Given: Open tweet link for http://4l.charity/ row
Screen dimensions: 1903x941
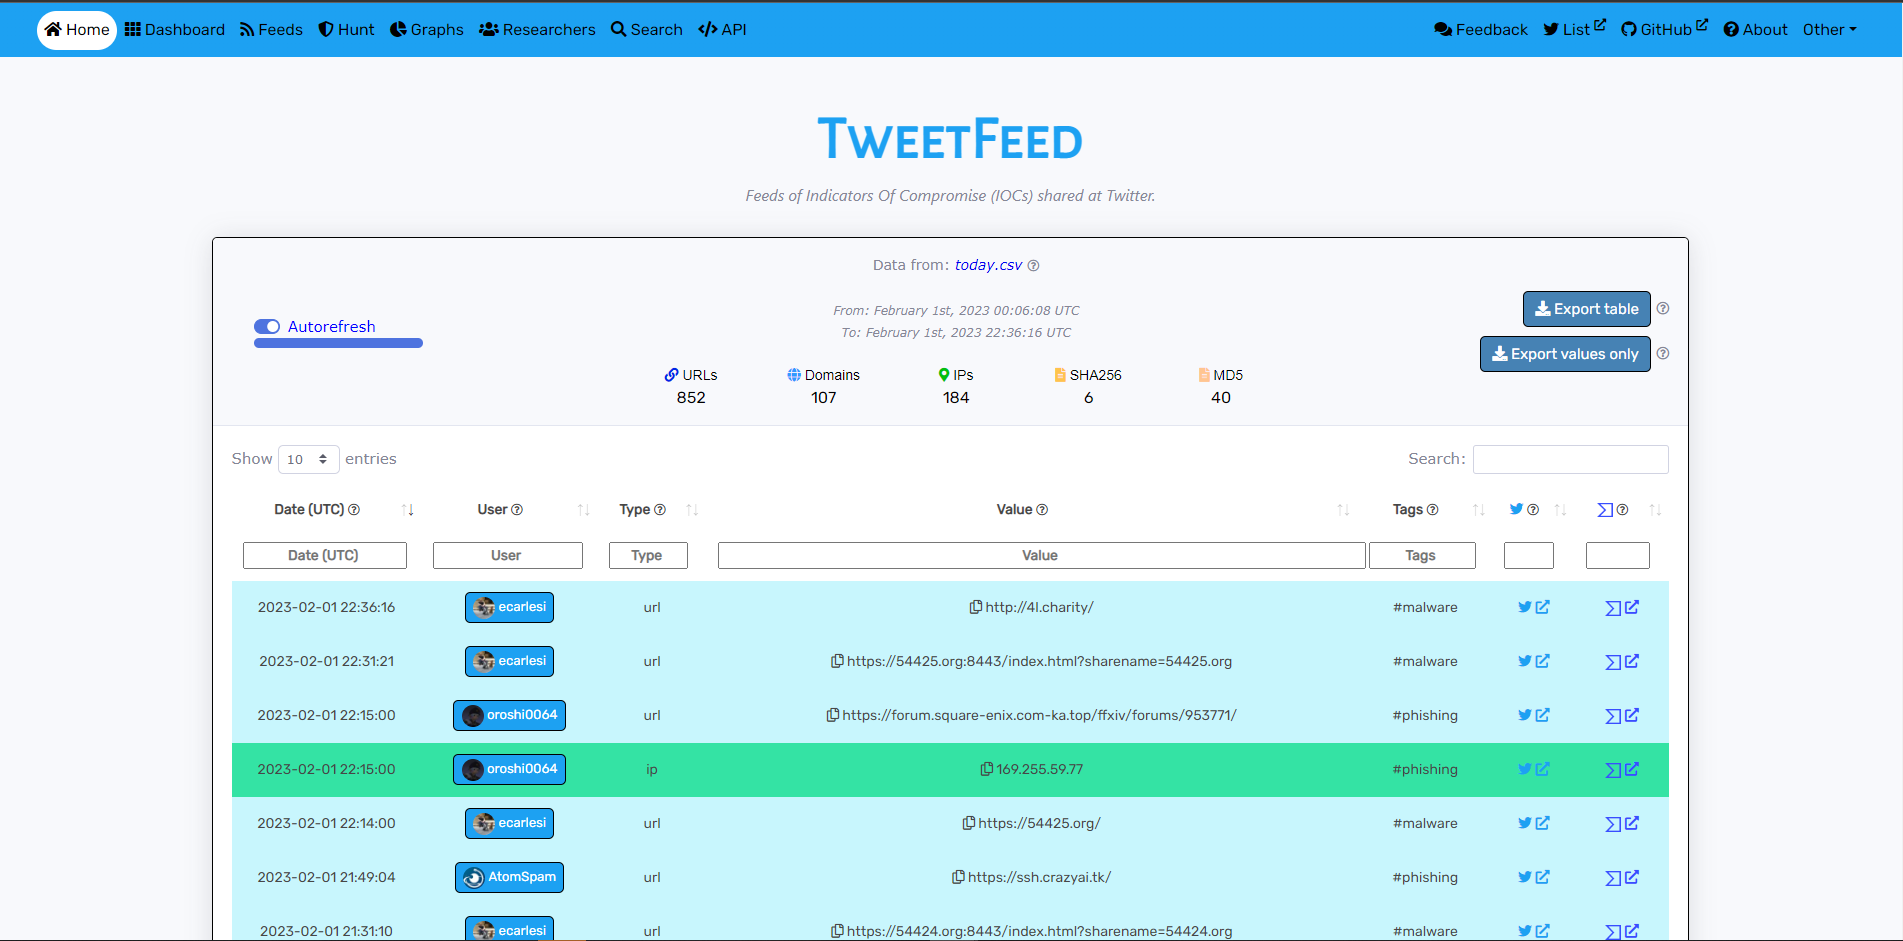Looking at the screenshot, I should click(x=1534, y=607).
